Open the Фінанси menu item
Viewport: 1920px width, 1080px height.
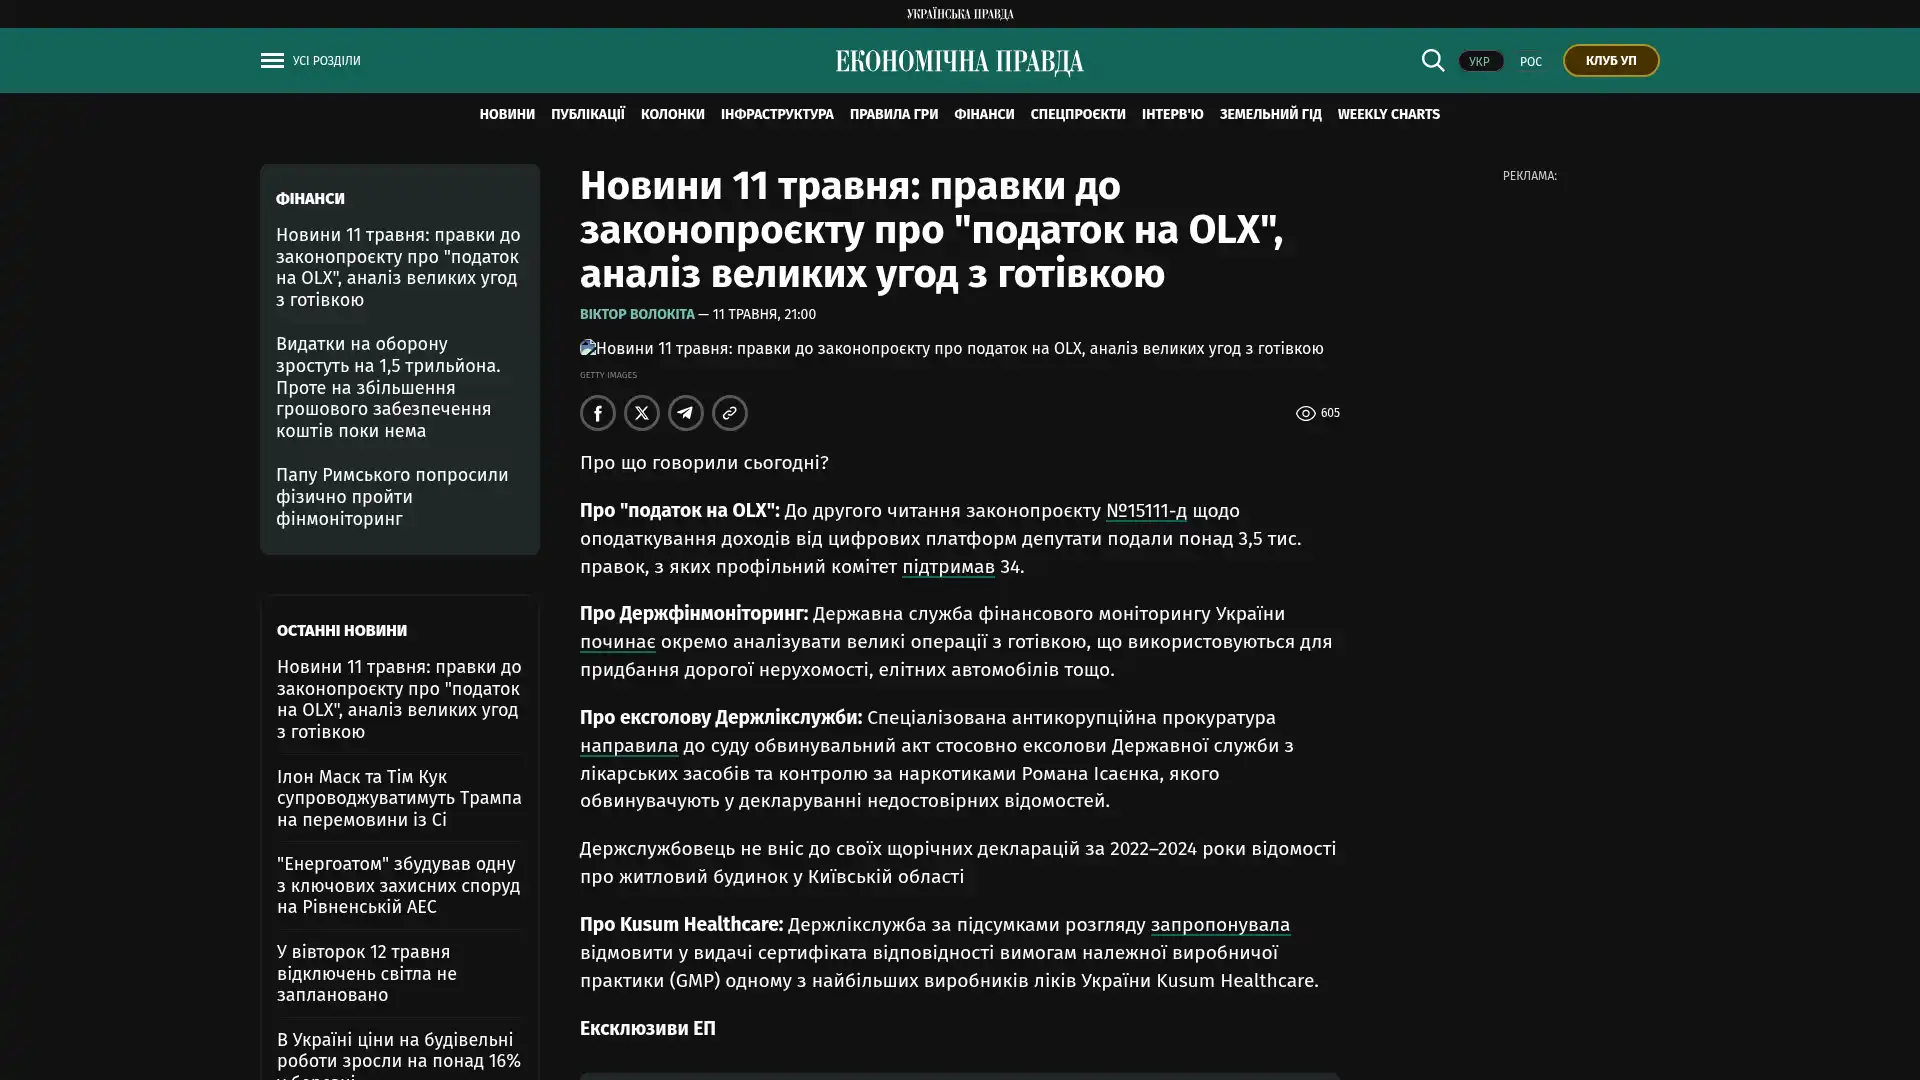[x=984, y=115]
